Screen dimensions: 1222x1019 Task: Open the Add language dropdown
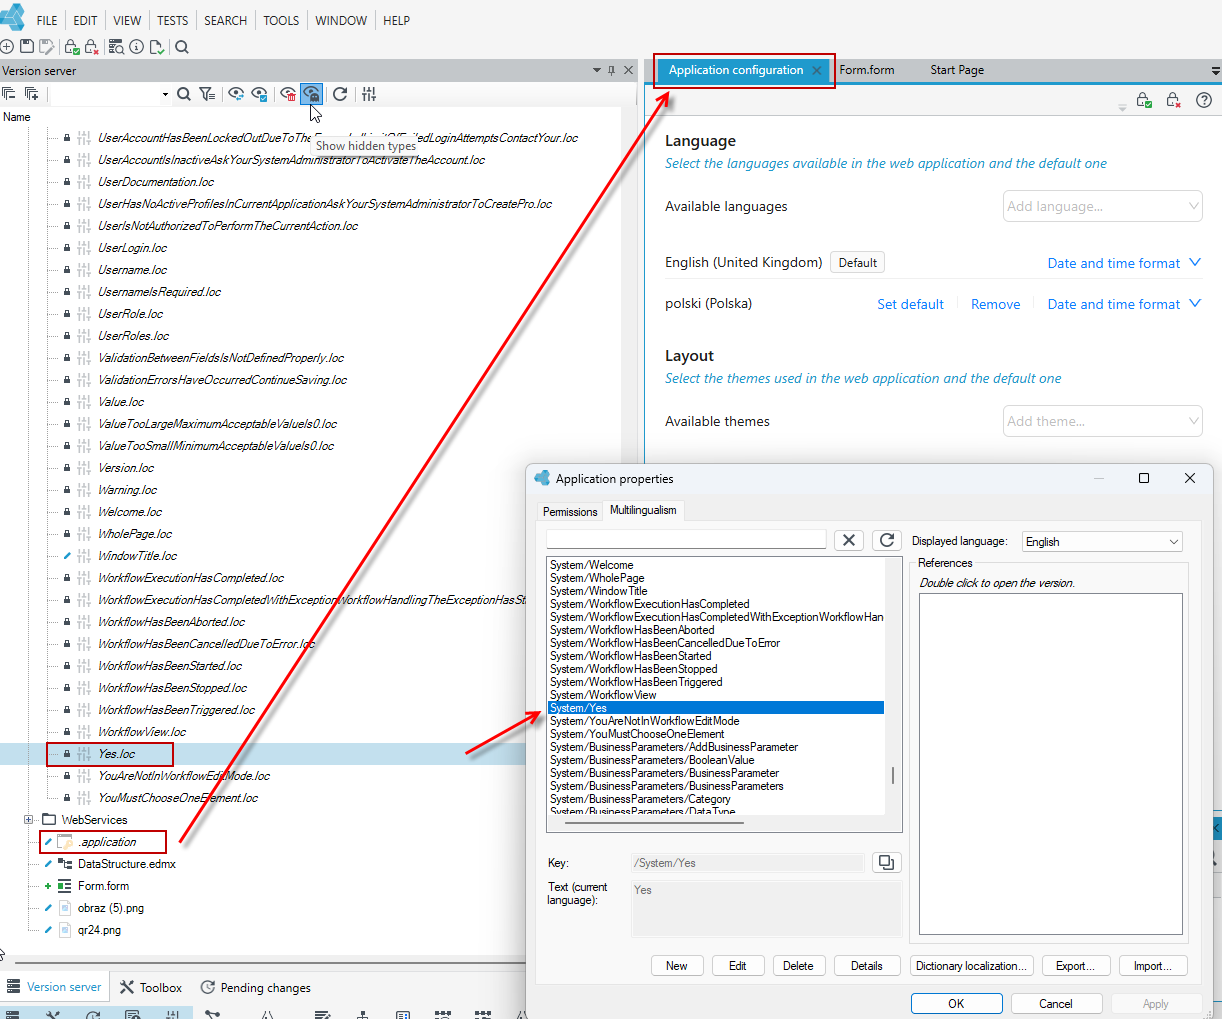pos(1102,206)
